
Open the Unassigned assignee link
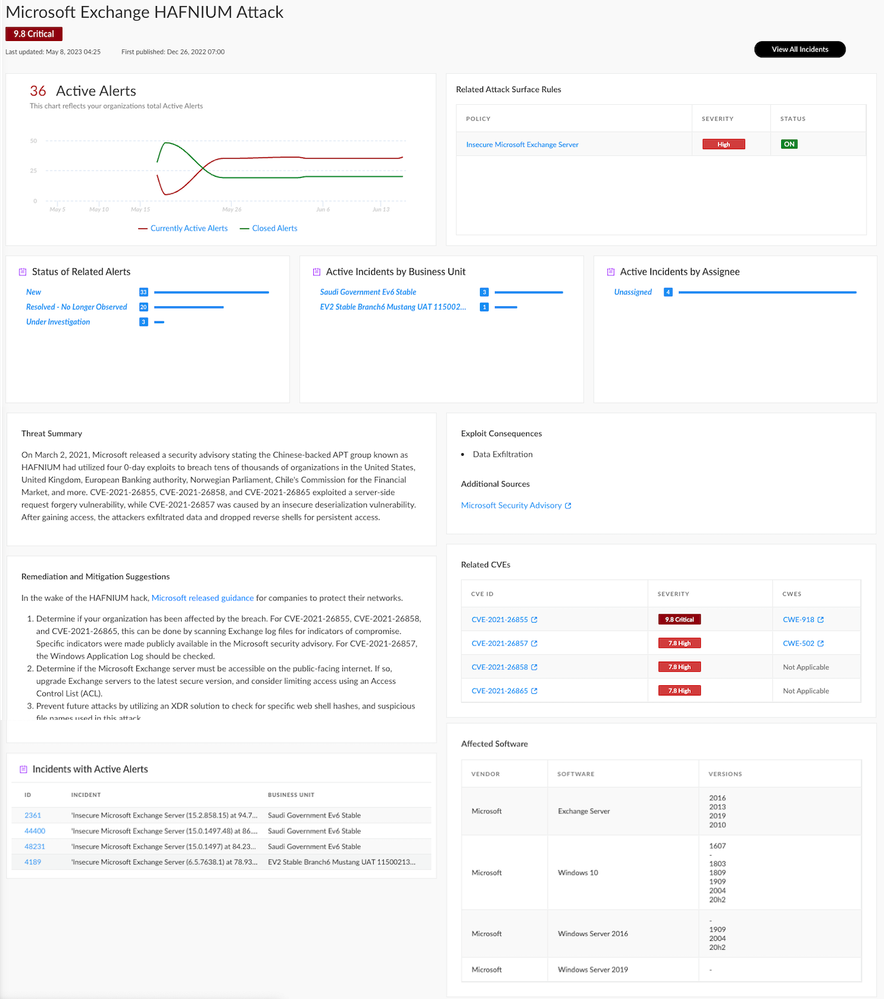[x=633, y=292]
